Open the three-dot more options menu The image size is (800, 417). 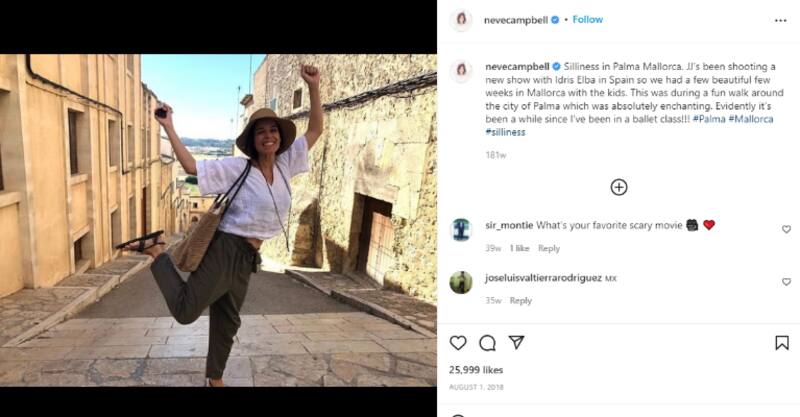[x=780, y=20]
